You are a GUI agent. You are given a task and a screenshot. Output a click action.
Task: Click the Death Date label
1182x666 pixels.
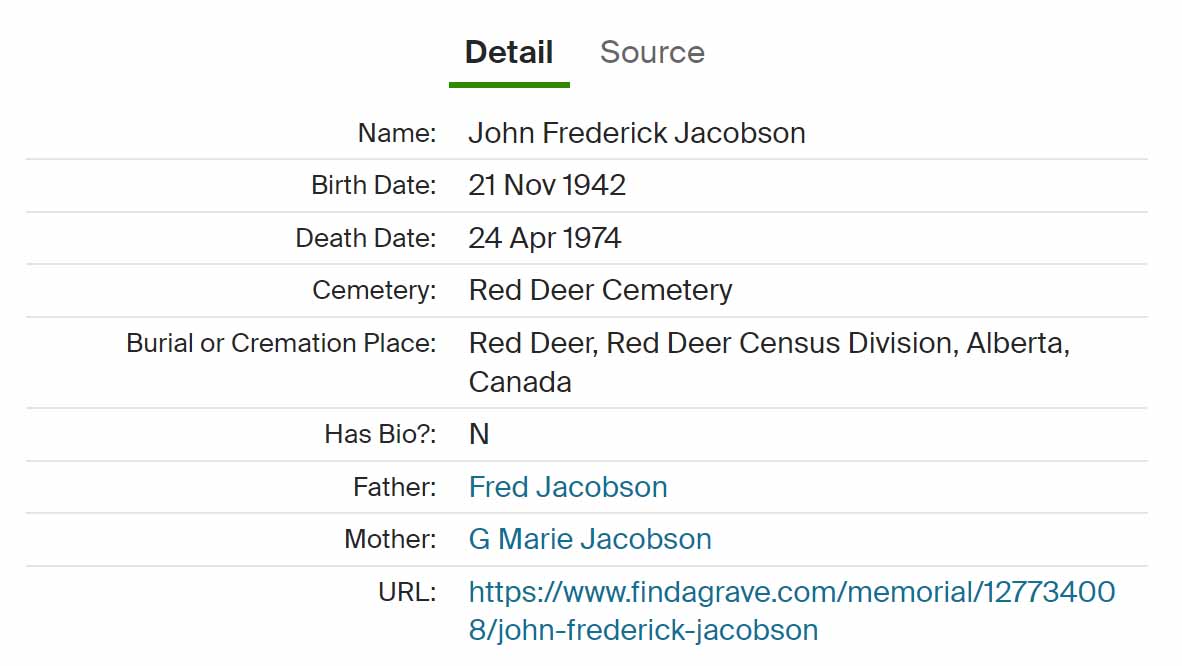coord(366,238)
